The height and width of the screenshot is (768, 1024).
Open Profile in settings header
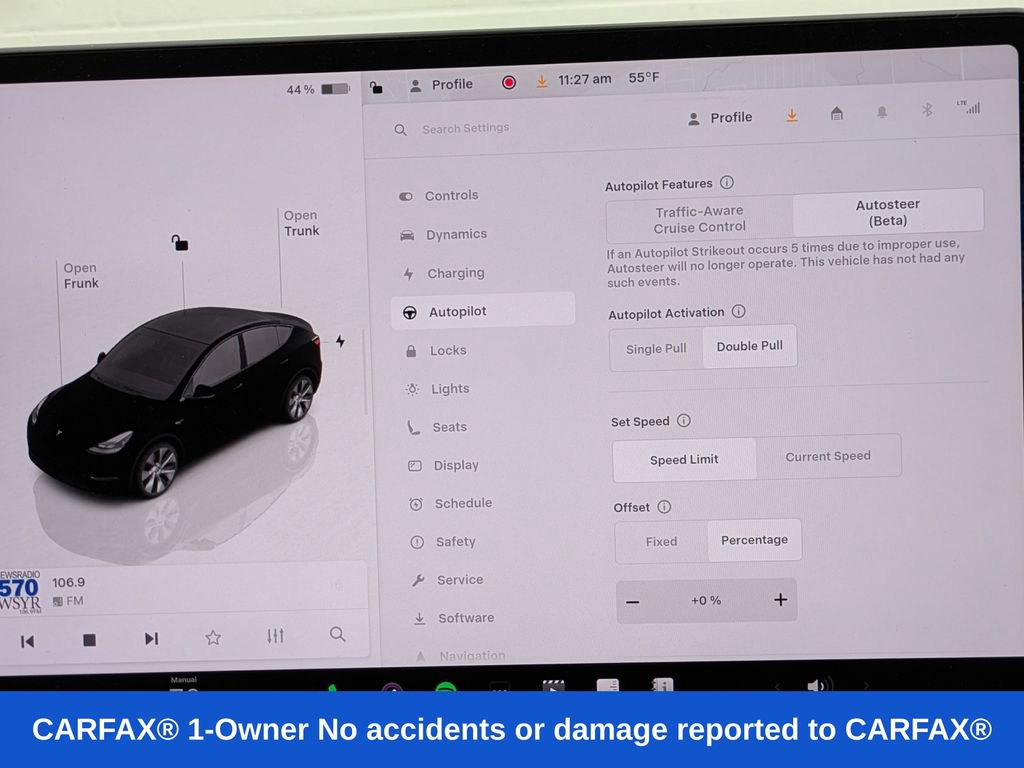[720, 118]
